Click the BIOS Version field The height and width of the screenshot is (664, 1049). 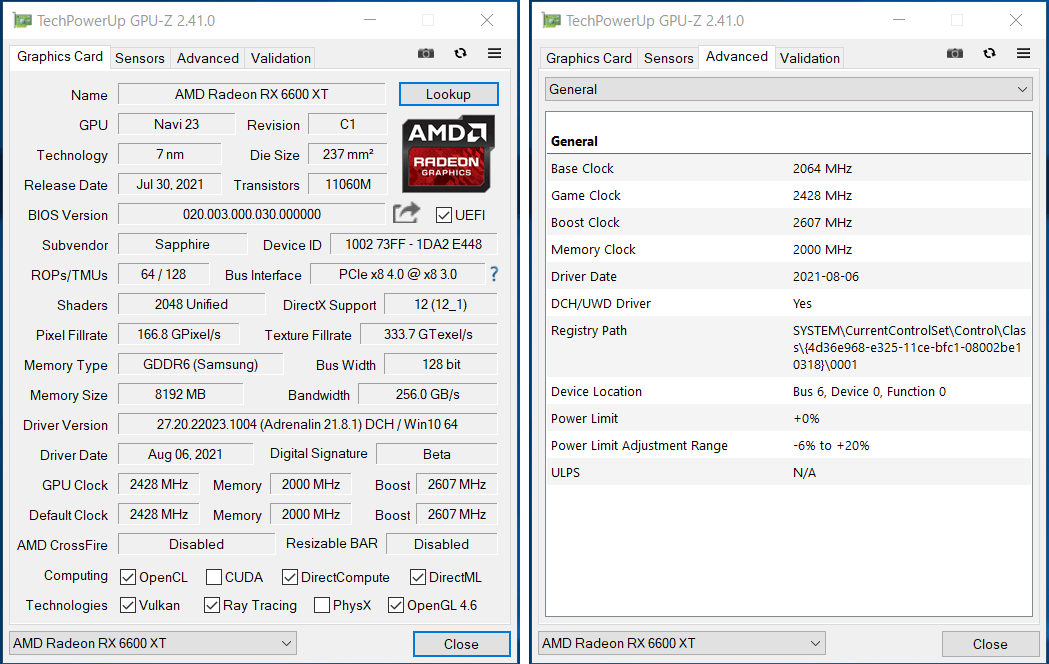[252, 215]
